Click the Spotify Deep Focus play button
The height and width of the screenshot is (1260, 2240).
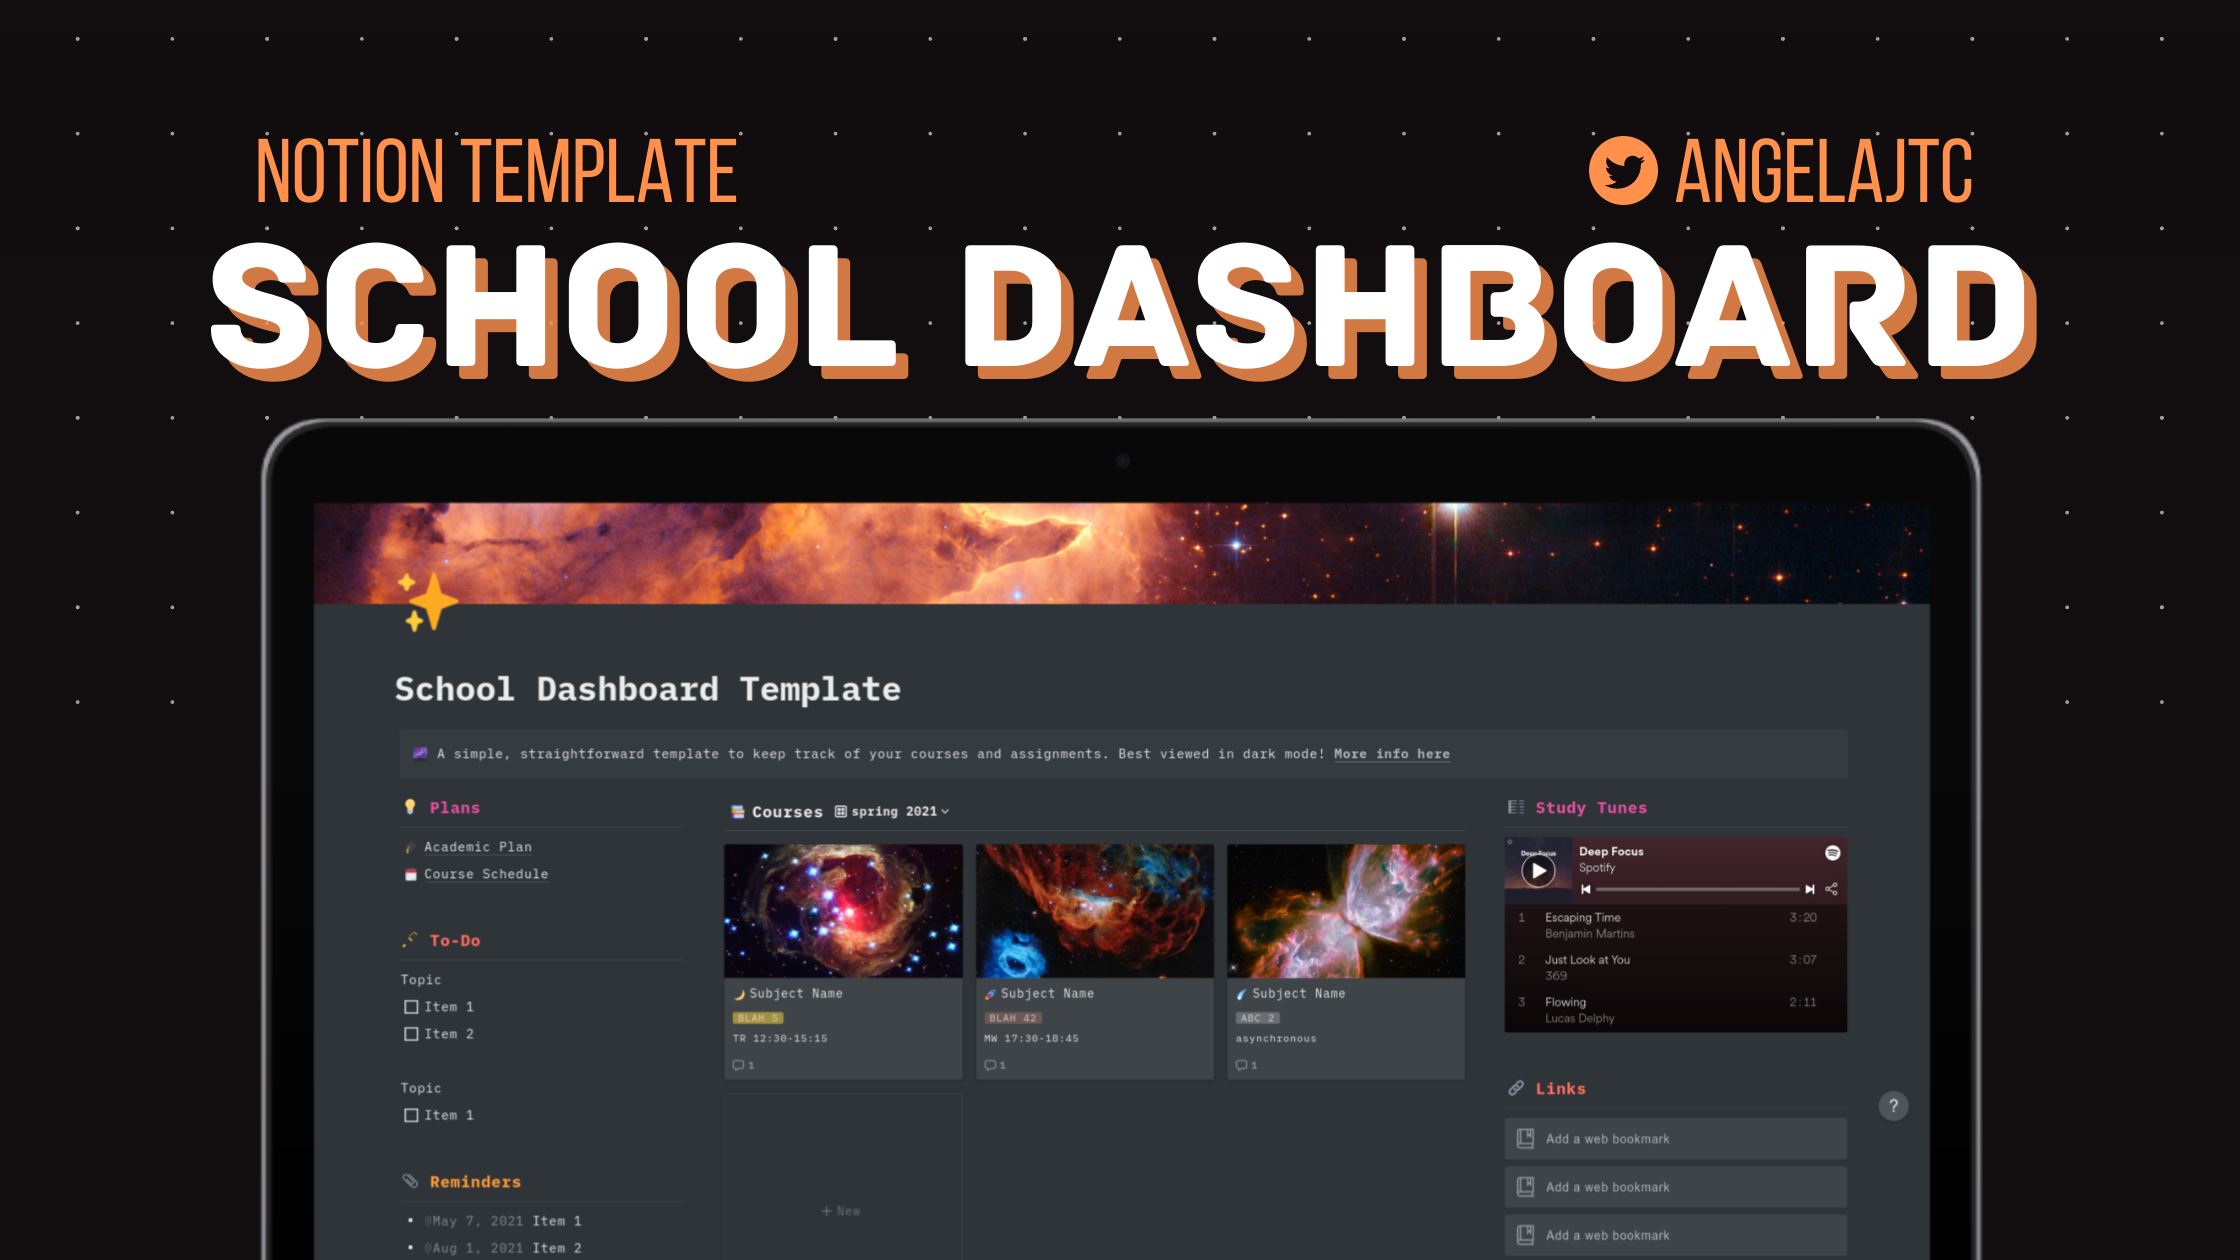(1538, 868)
